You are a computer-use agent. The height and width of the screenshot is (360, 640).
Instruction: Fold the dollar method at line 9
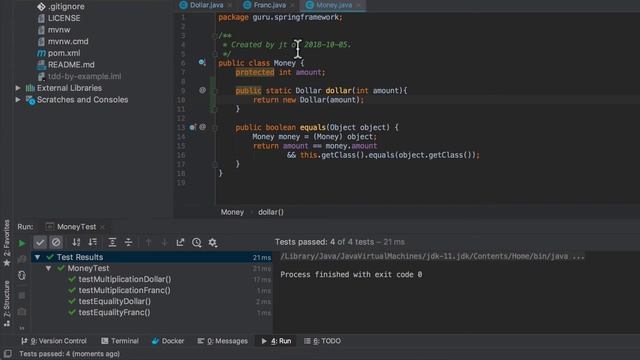215,91
